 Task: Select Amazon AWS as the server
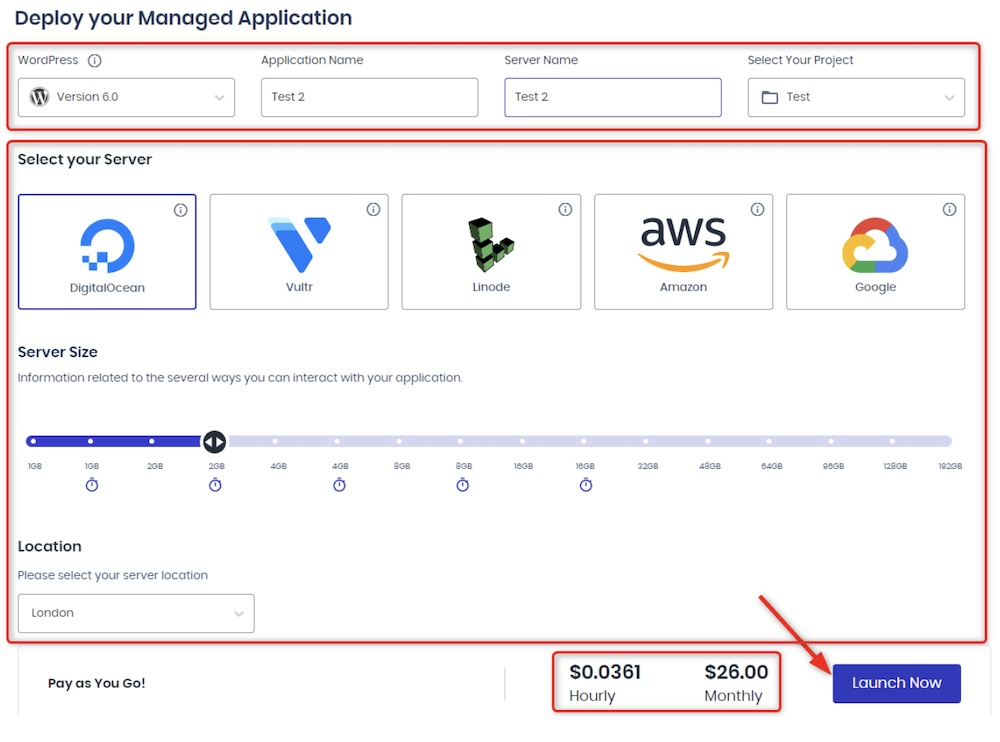click(683, 252)
